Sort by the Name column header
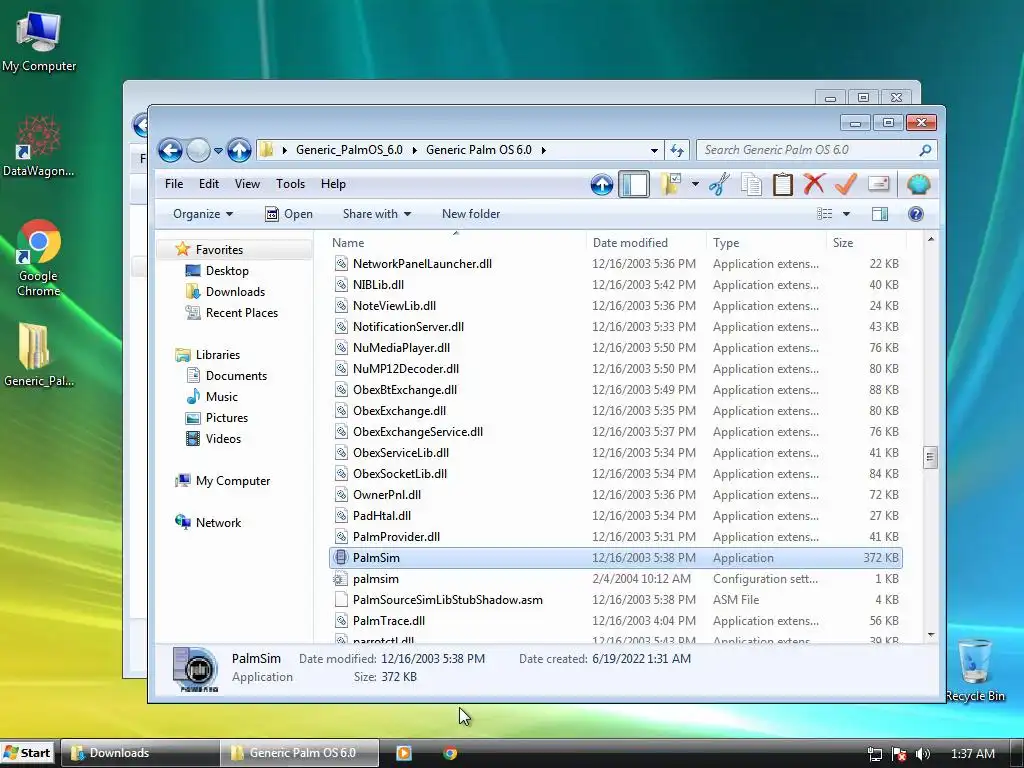 [x=456, y=243]
